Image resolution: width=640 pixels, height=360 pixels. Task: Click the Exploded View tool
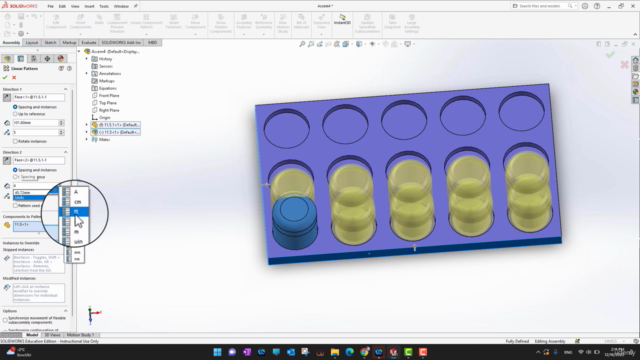(x=322, y=22)
